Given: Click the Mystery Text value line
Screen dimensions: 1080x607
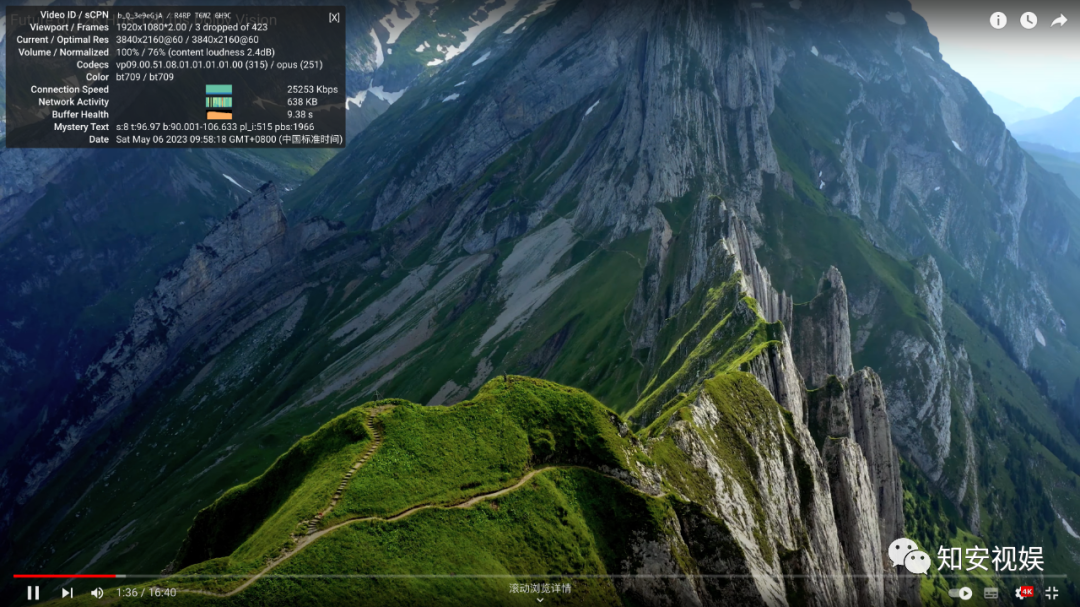Looking at the screenshot, I should coord(215,127).
